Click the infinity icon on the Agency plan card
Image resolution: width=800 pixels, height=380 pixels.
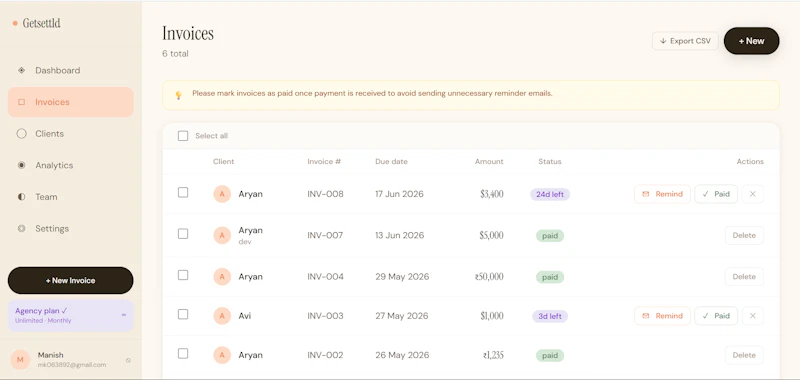pos(123,315)
